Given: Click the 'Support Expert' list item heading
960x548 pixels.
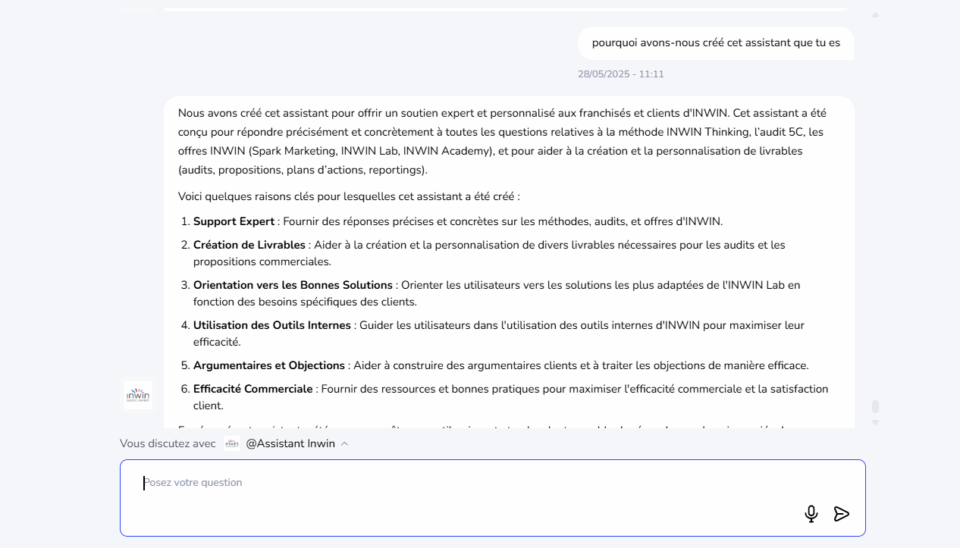Looking at the screenshot, I should click(x=234, y=222).
